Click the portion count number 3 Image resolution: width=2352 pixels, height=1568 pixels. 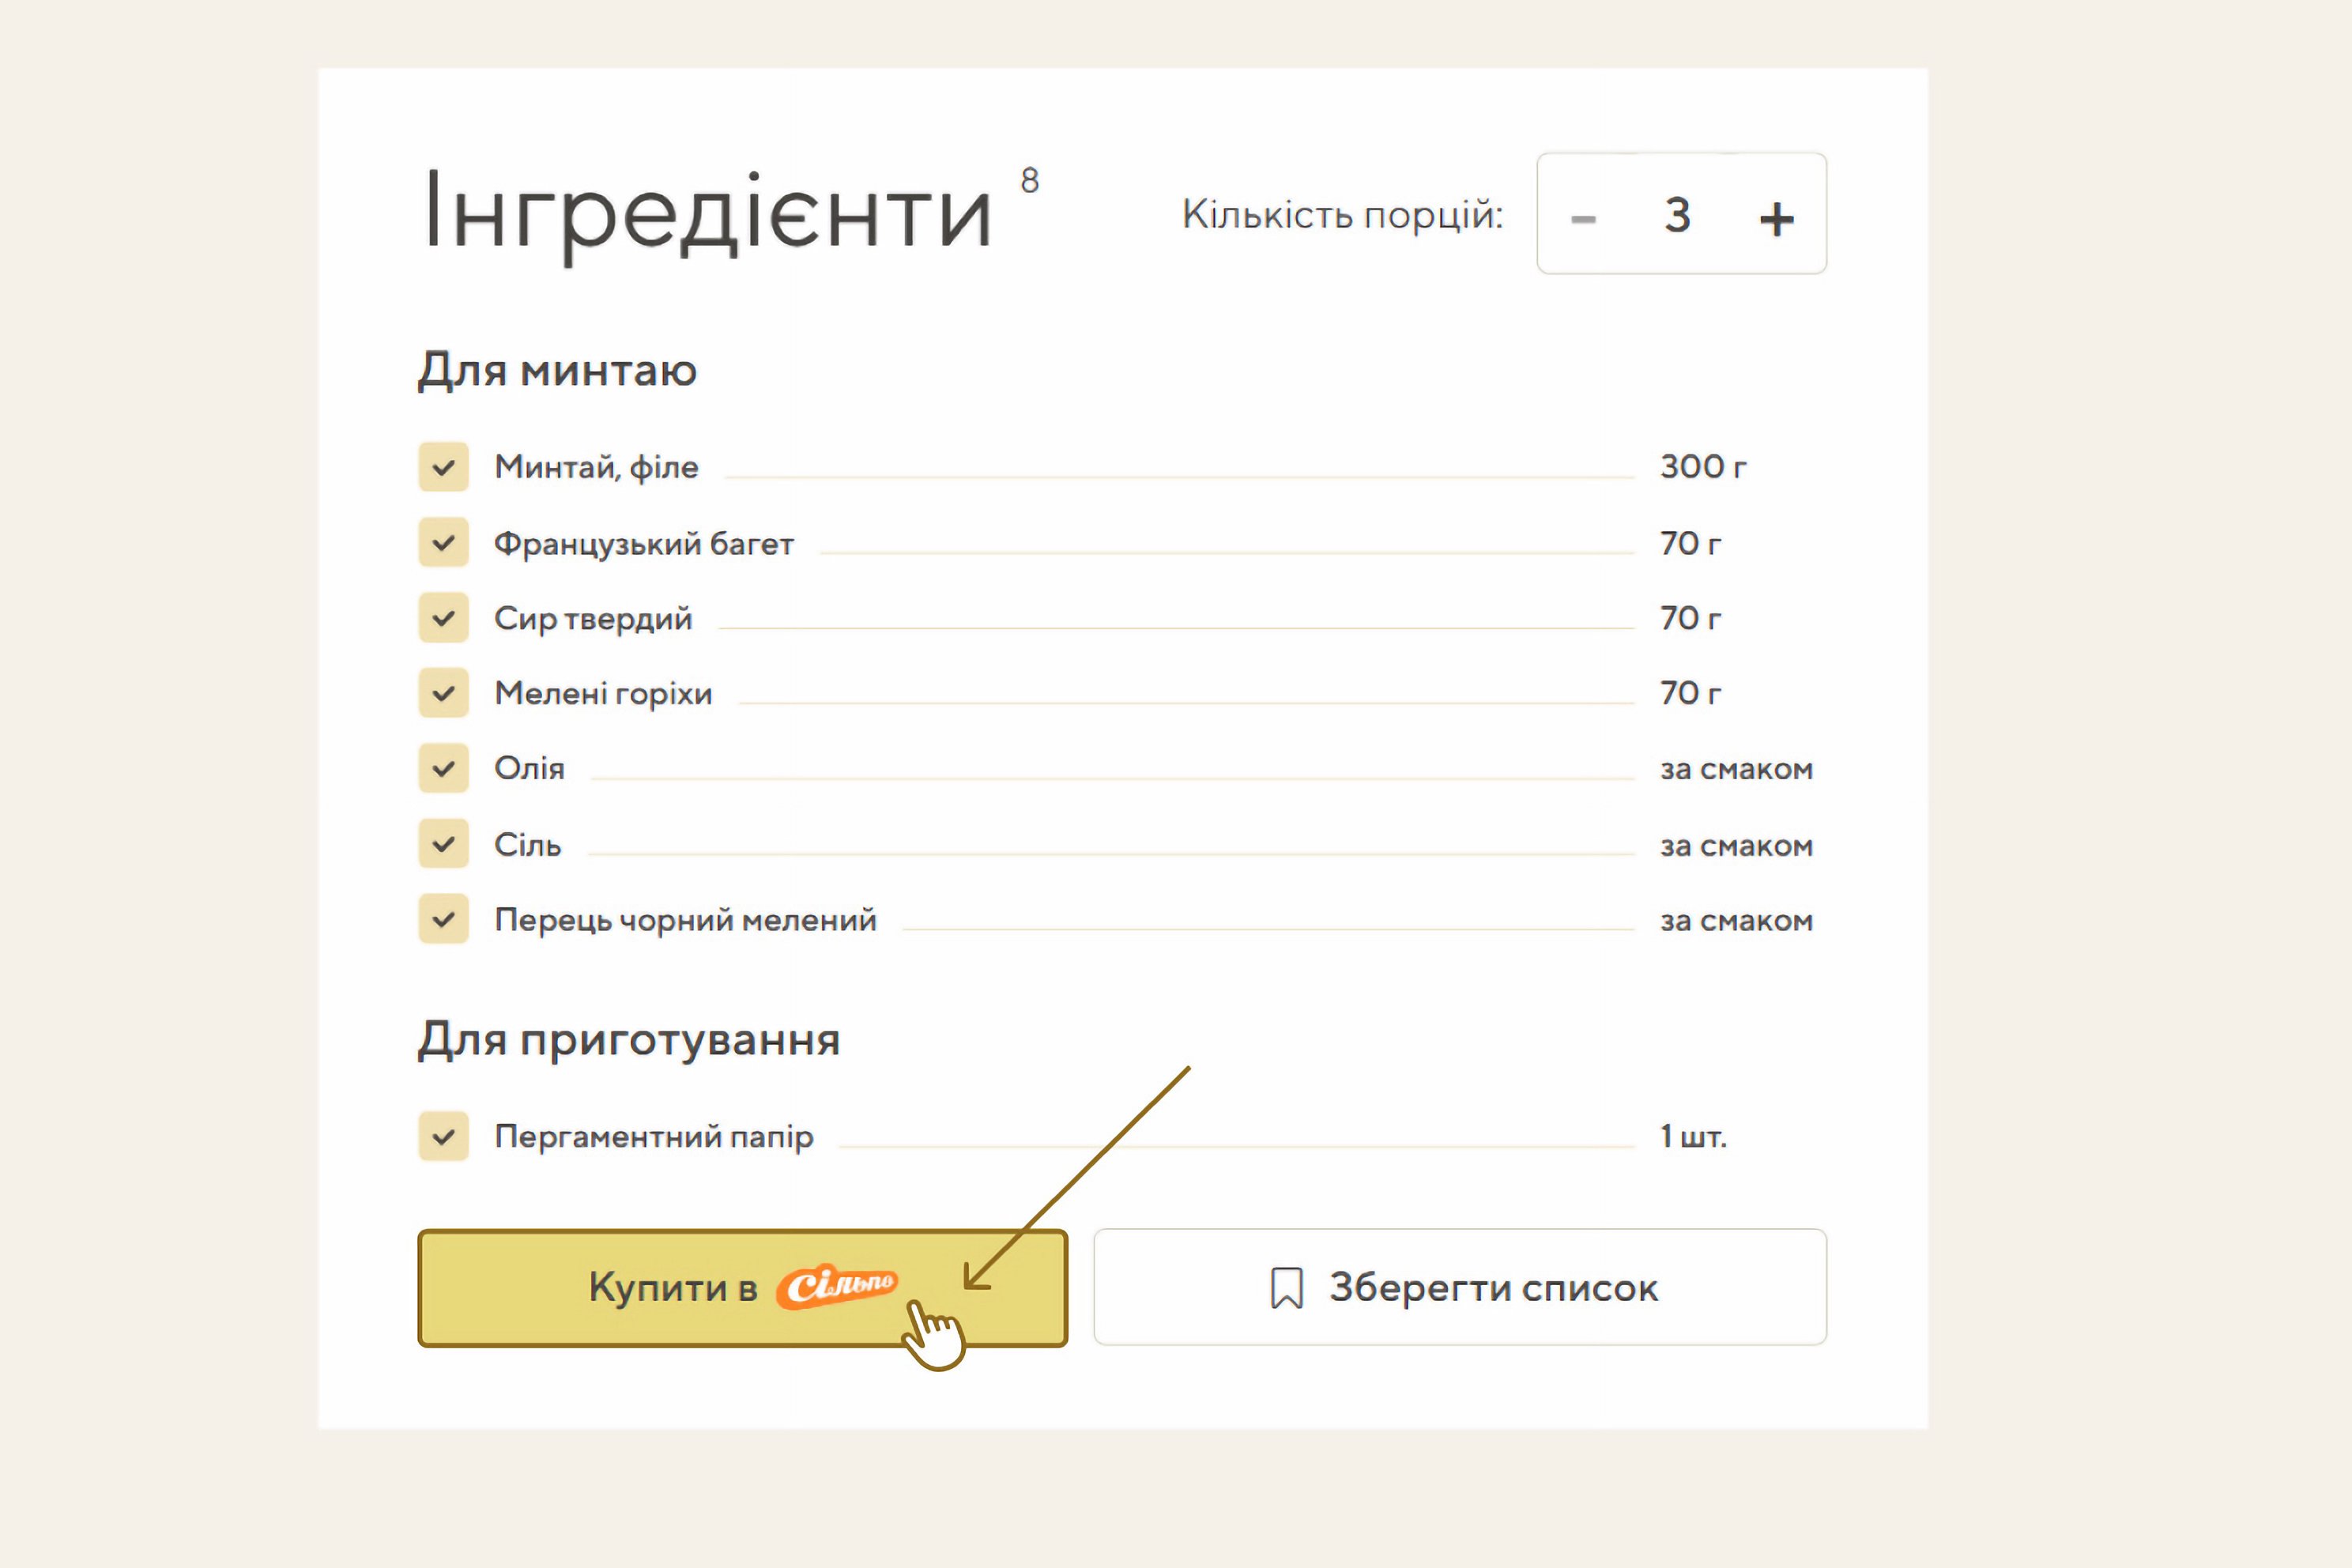tap(1677, 215)
